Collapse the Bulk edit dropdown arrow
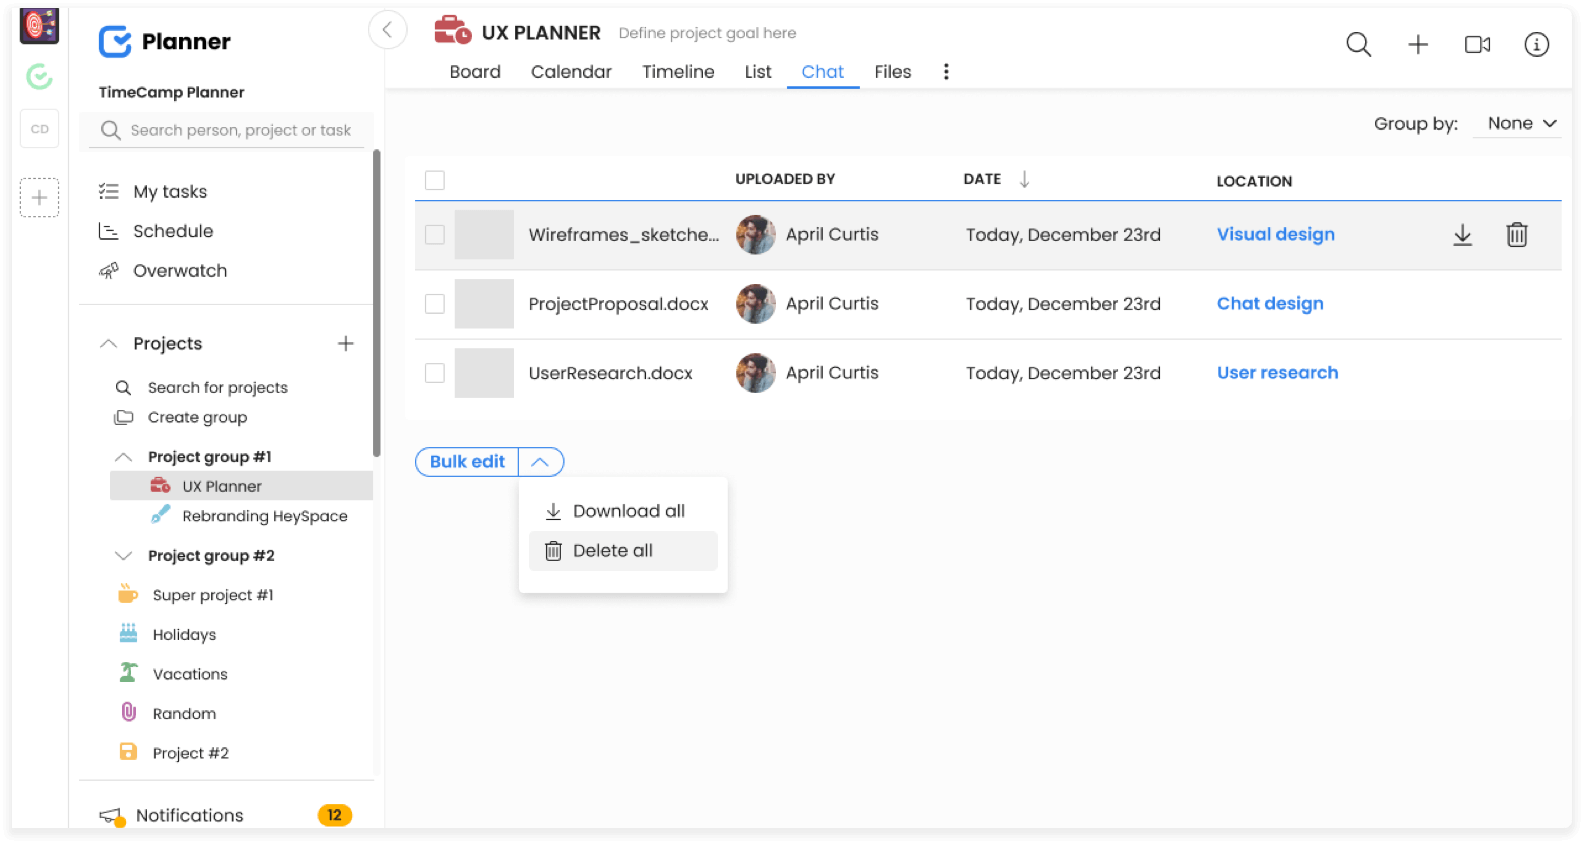Image resolution: width=1584 pixels, height=844 pixels. tap(540, 462)
